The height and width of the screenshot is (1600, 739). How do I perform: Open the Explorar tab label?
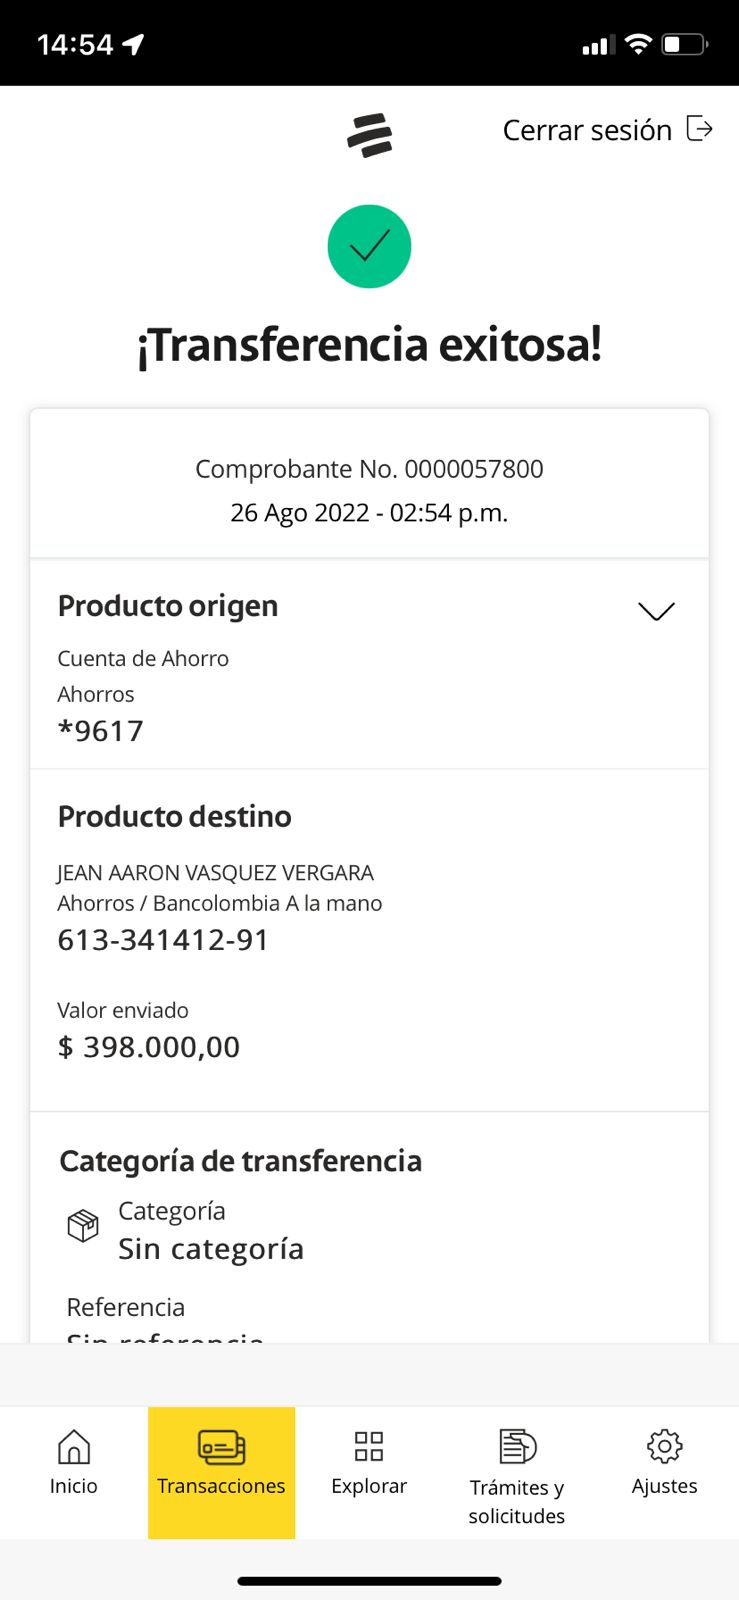[x=369, y=1486]
